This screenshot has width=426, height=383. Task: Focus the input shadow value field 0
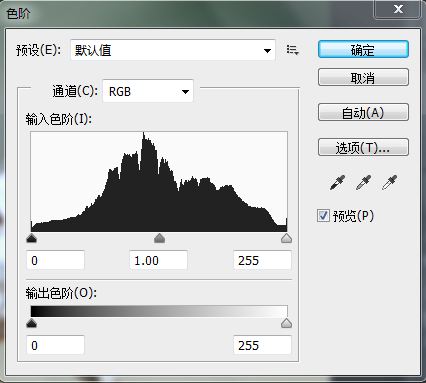pyautogui.click(x=55, y=260)
